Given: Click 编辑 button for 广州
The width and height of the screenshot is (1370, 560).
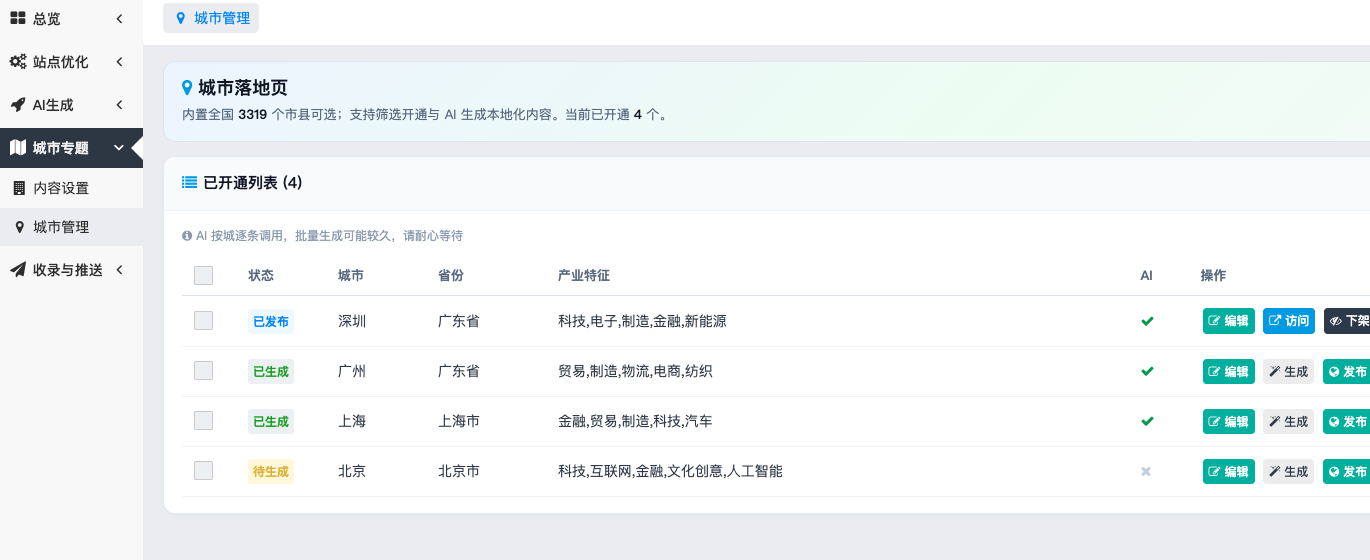Looking at the screenshot, I should (1228, 371).
